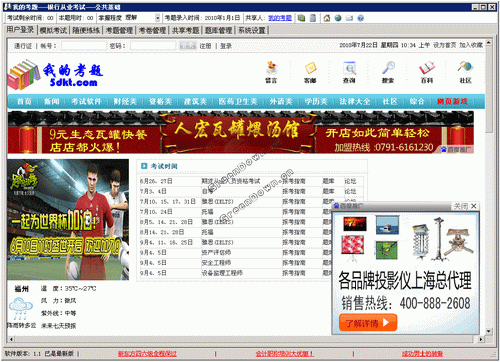Open 考试软件 in the navigation bar
The image size is (500, 362).
point(86,101)
